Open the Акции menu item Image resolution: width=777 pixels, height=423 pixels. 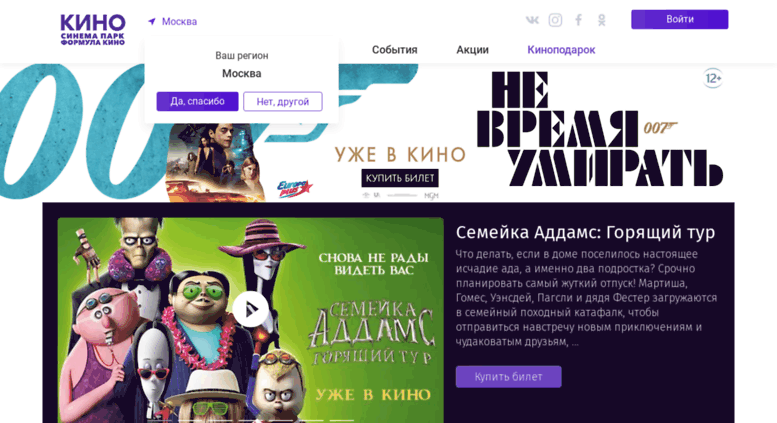(x=472, y=50)
